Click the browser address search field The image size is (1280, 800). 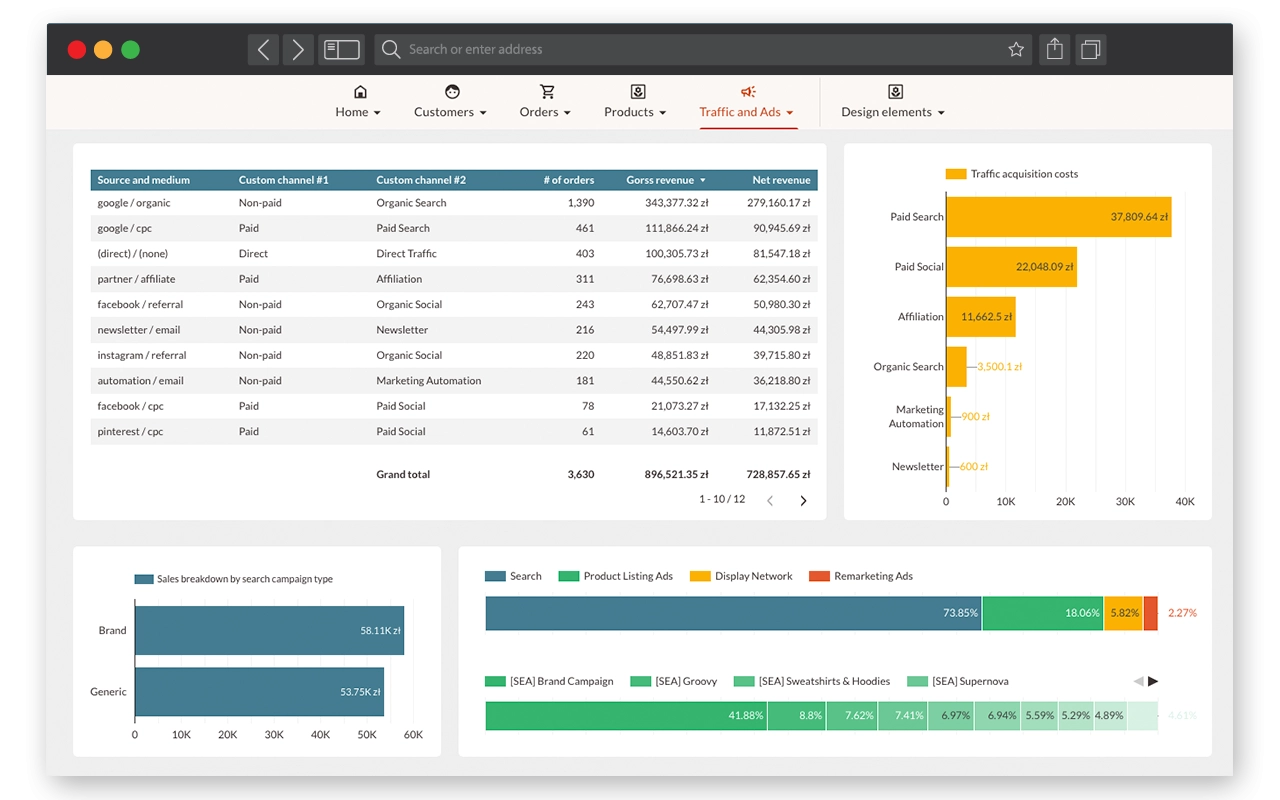coord(690,49)
